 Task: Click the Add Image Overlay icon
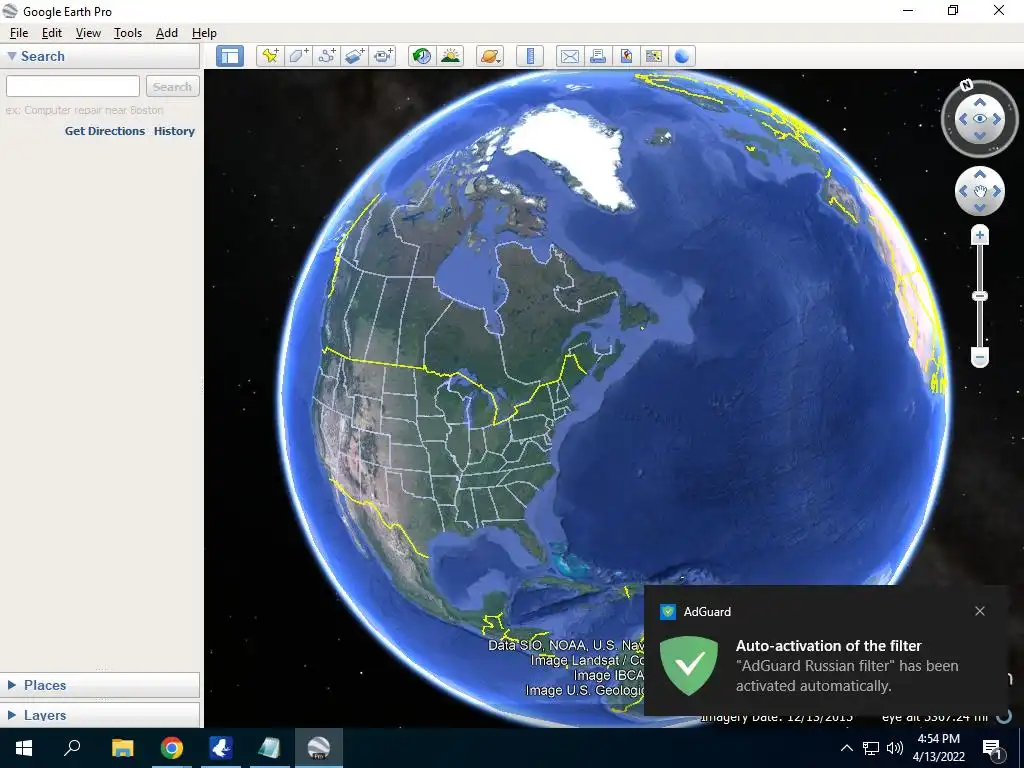pyautogui.click(x=355, y=56)
